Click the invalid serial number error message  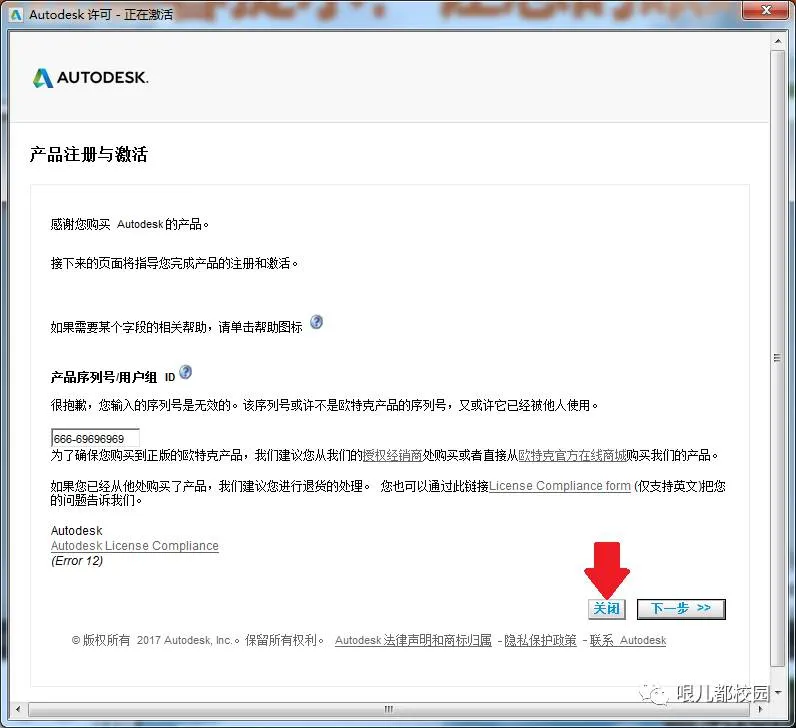pyautogui.click(x=324, y=405)
